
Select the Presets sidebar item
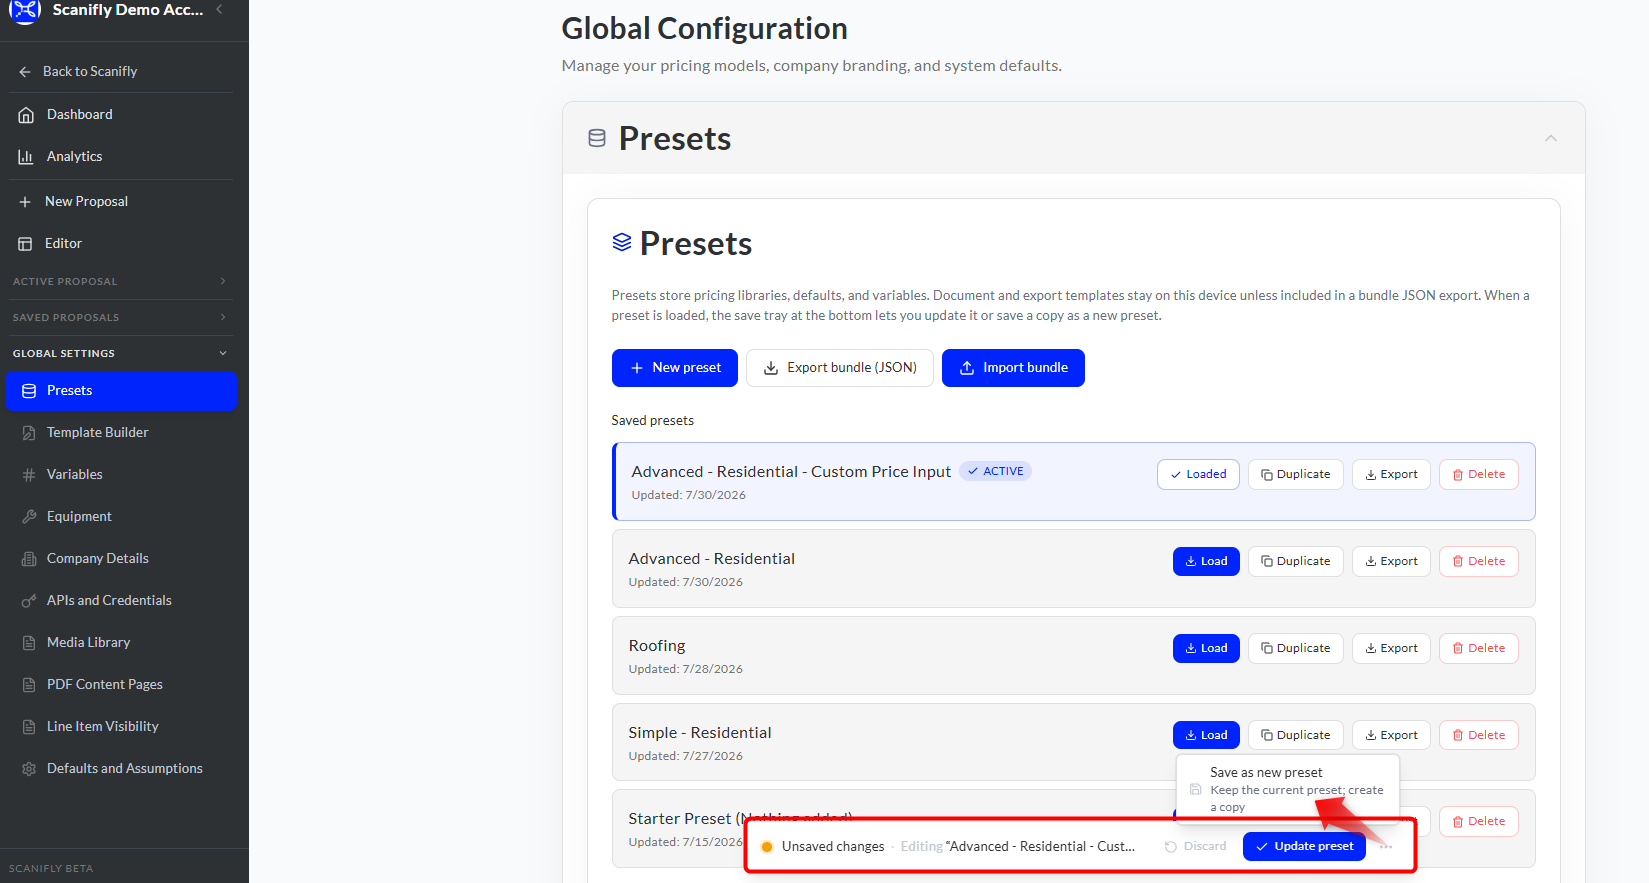(121, 391)
